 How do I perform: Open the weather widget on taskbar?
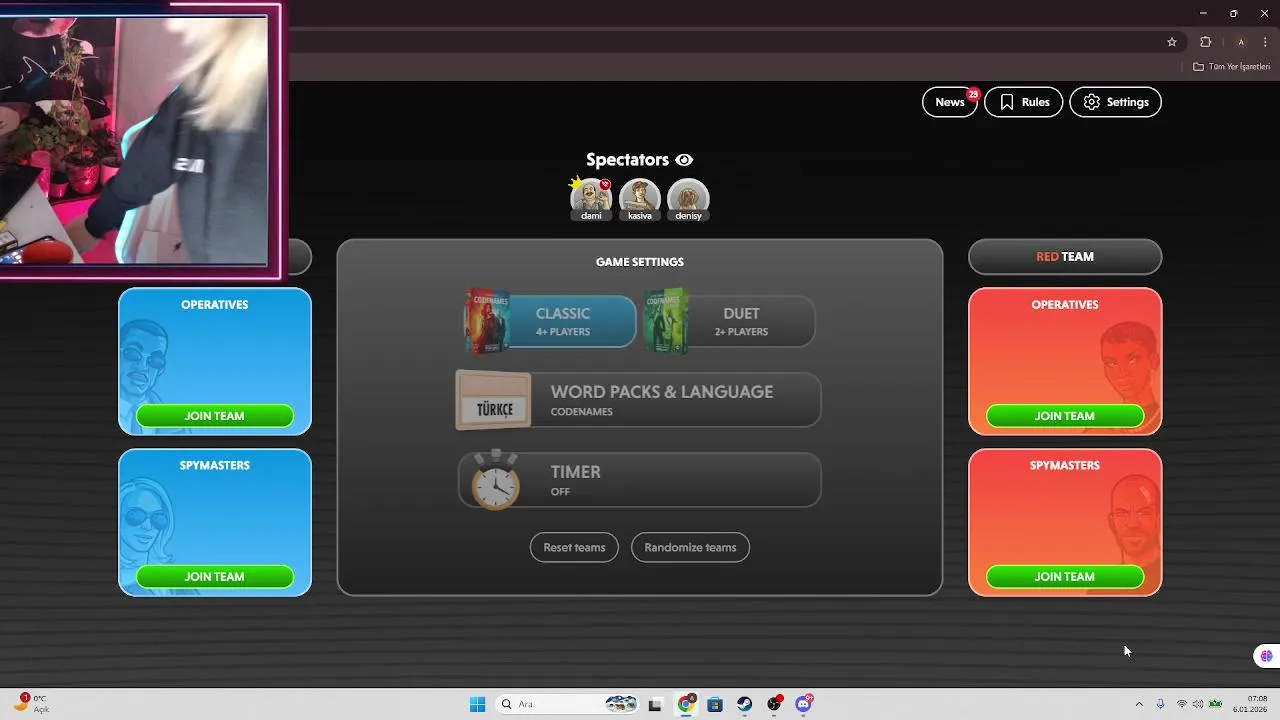[33, 704]
